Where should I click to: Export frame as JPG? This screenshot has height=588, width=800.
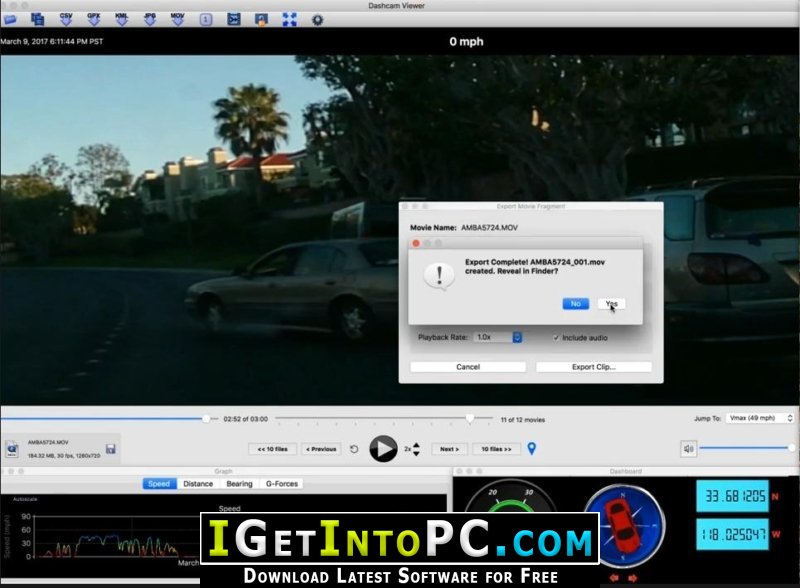pyautogui.click(x=149, y=19)
